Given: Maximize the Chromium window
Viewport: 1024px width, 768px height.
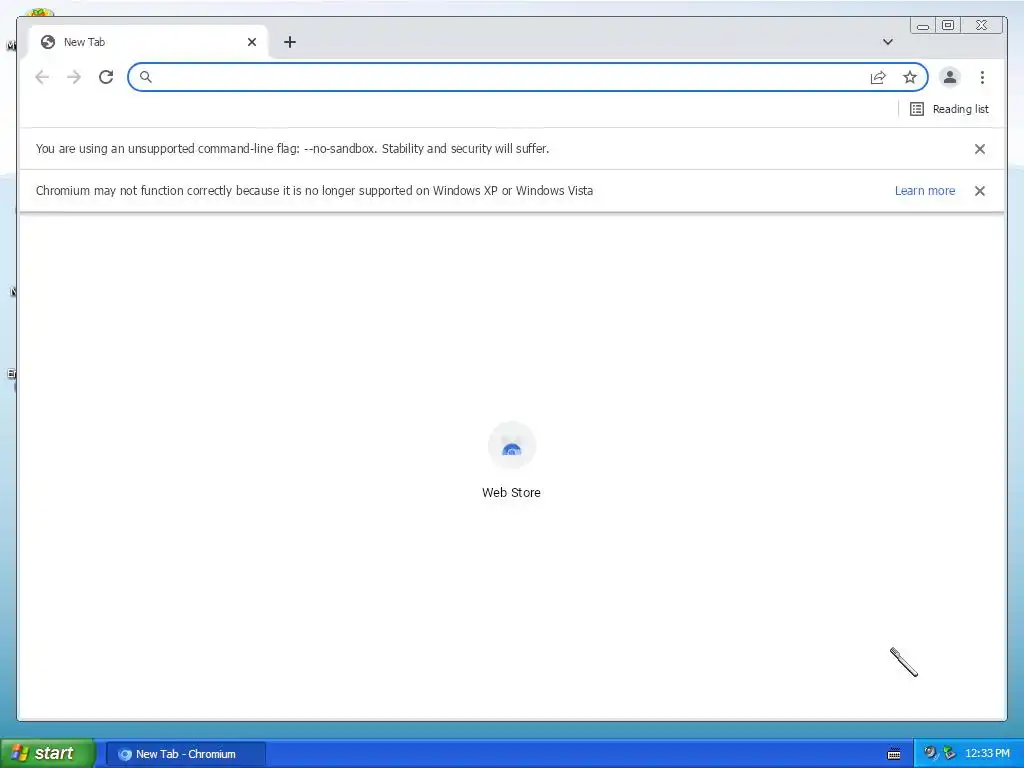Looking at the screenshot, I should pos(948,25).
